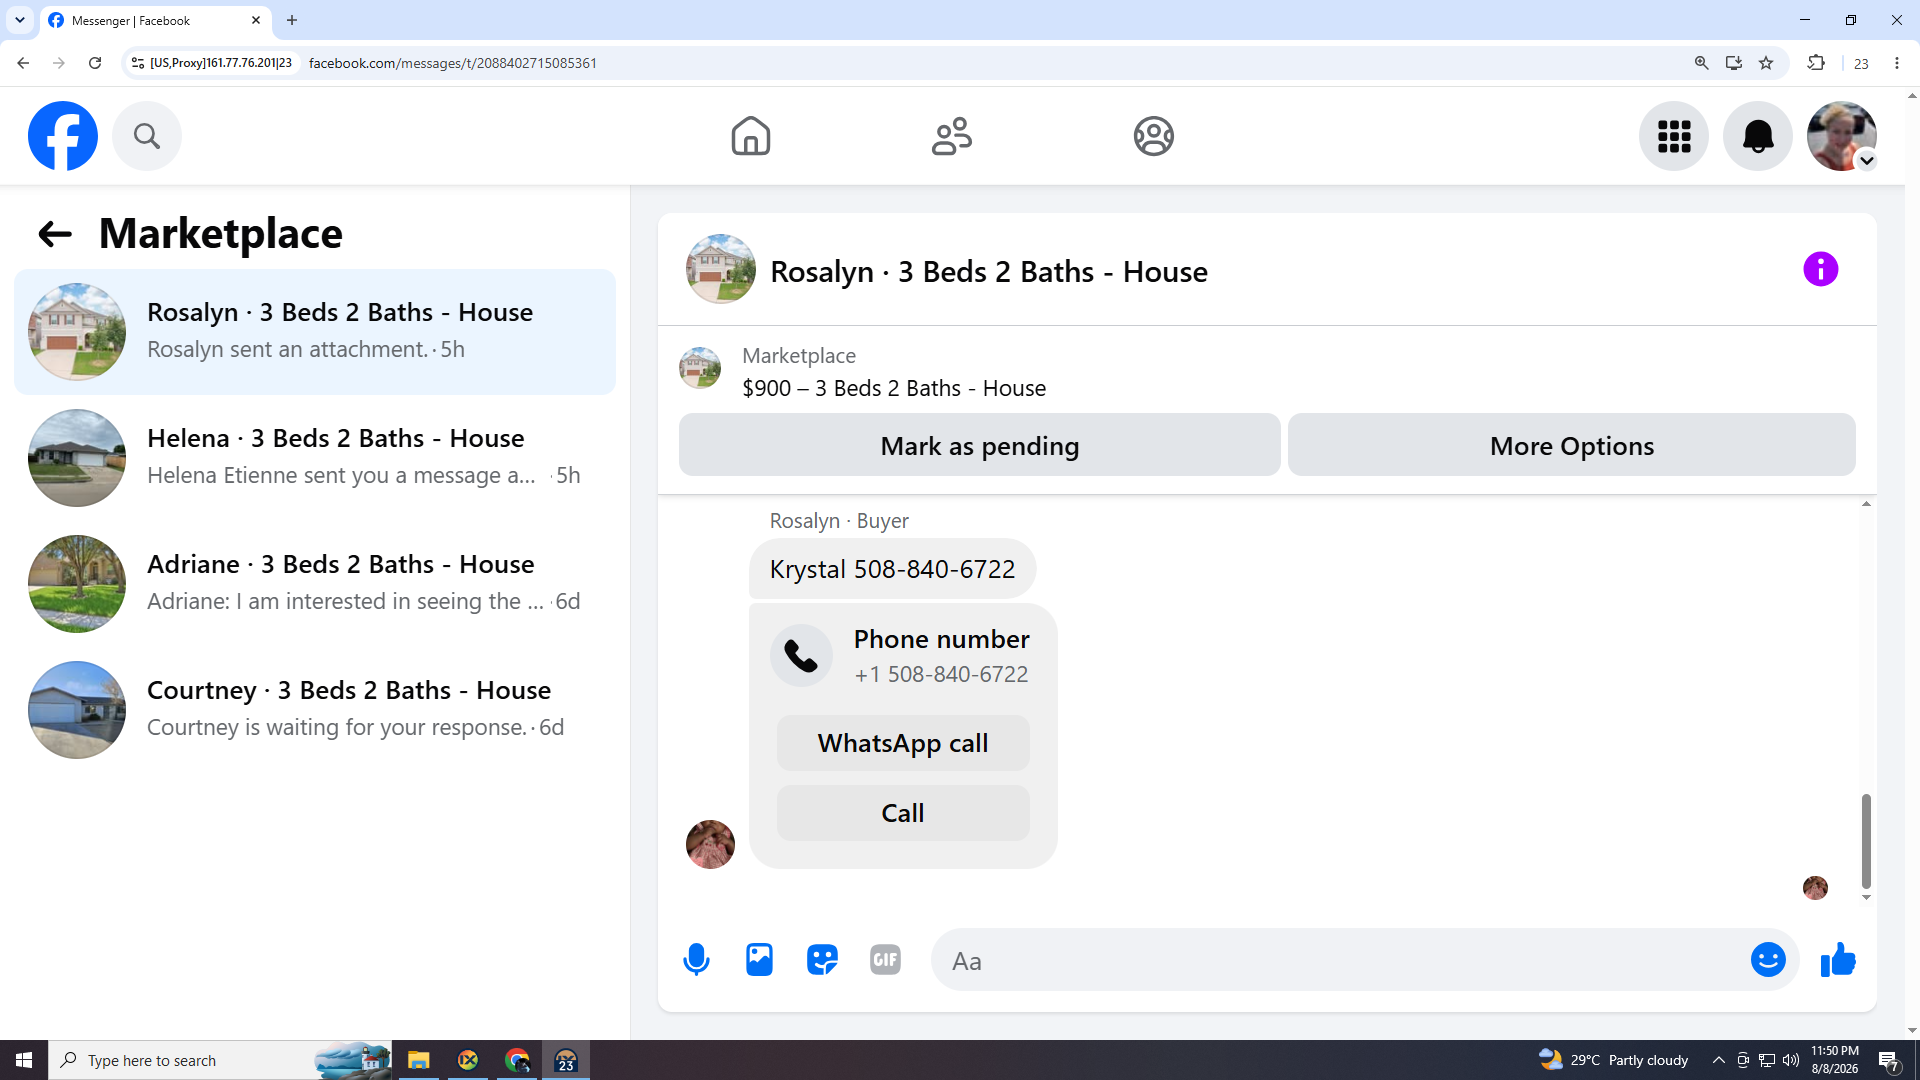The width and height of the screenshot is (1920, 1080).
Task: Click Rosalyn's avatar beside the phone card
Action: click(710, 844)
